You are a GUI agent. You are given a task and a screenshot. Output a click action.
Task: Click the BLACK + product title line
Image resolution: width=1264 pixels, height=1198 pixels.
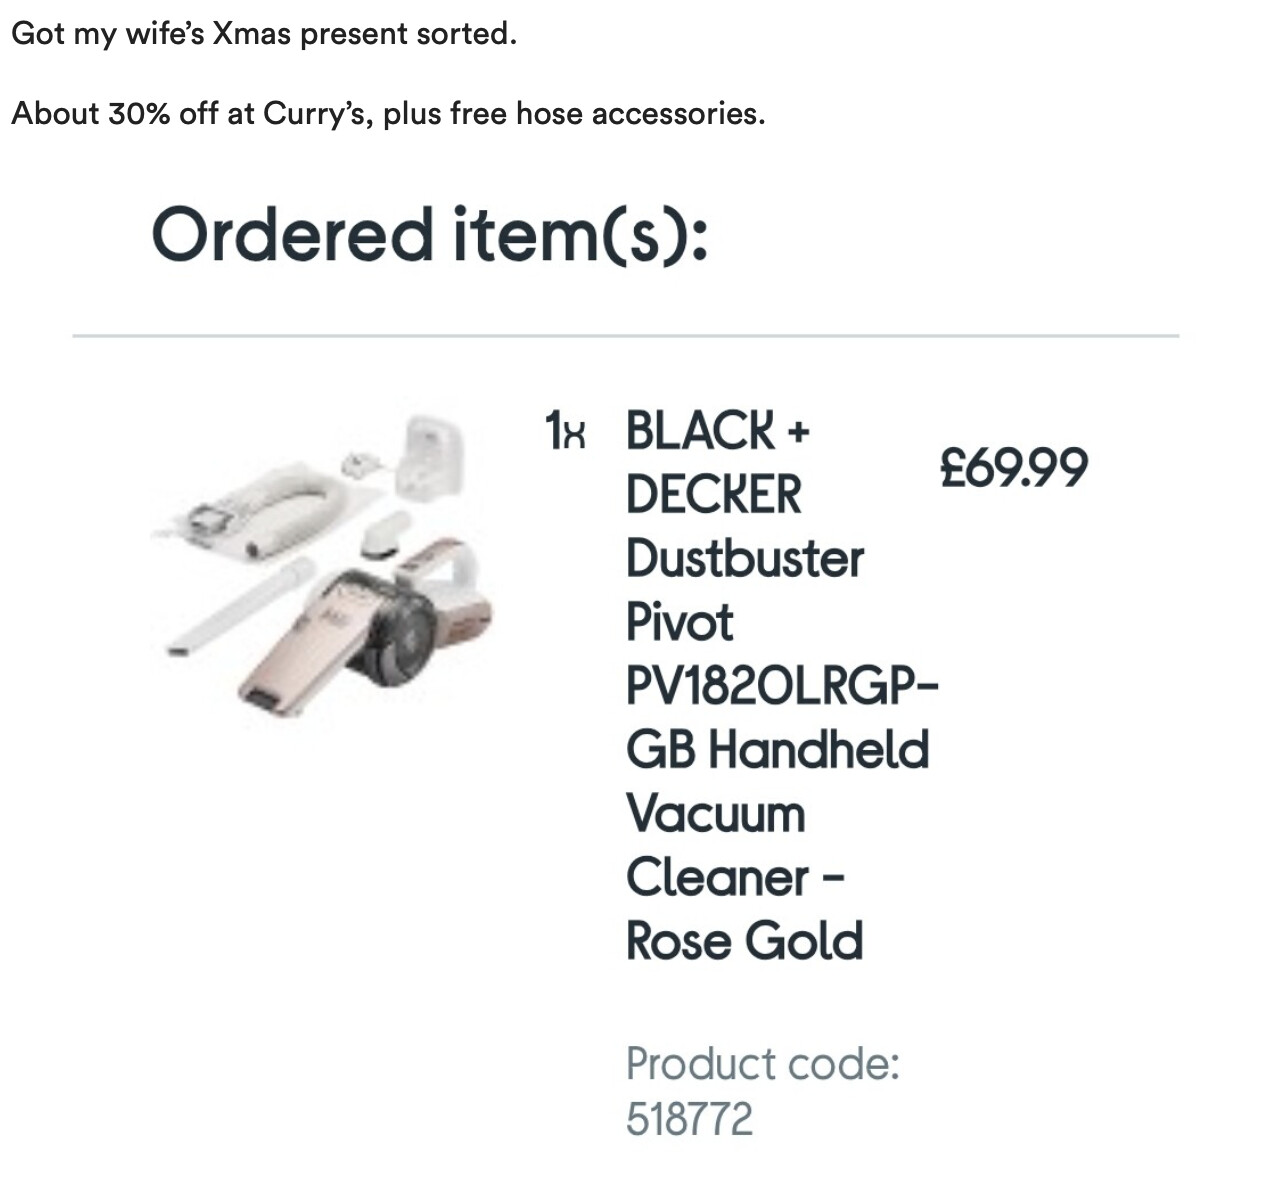point(717,431)
